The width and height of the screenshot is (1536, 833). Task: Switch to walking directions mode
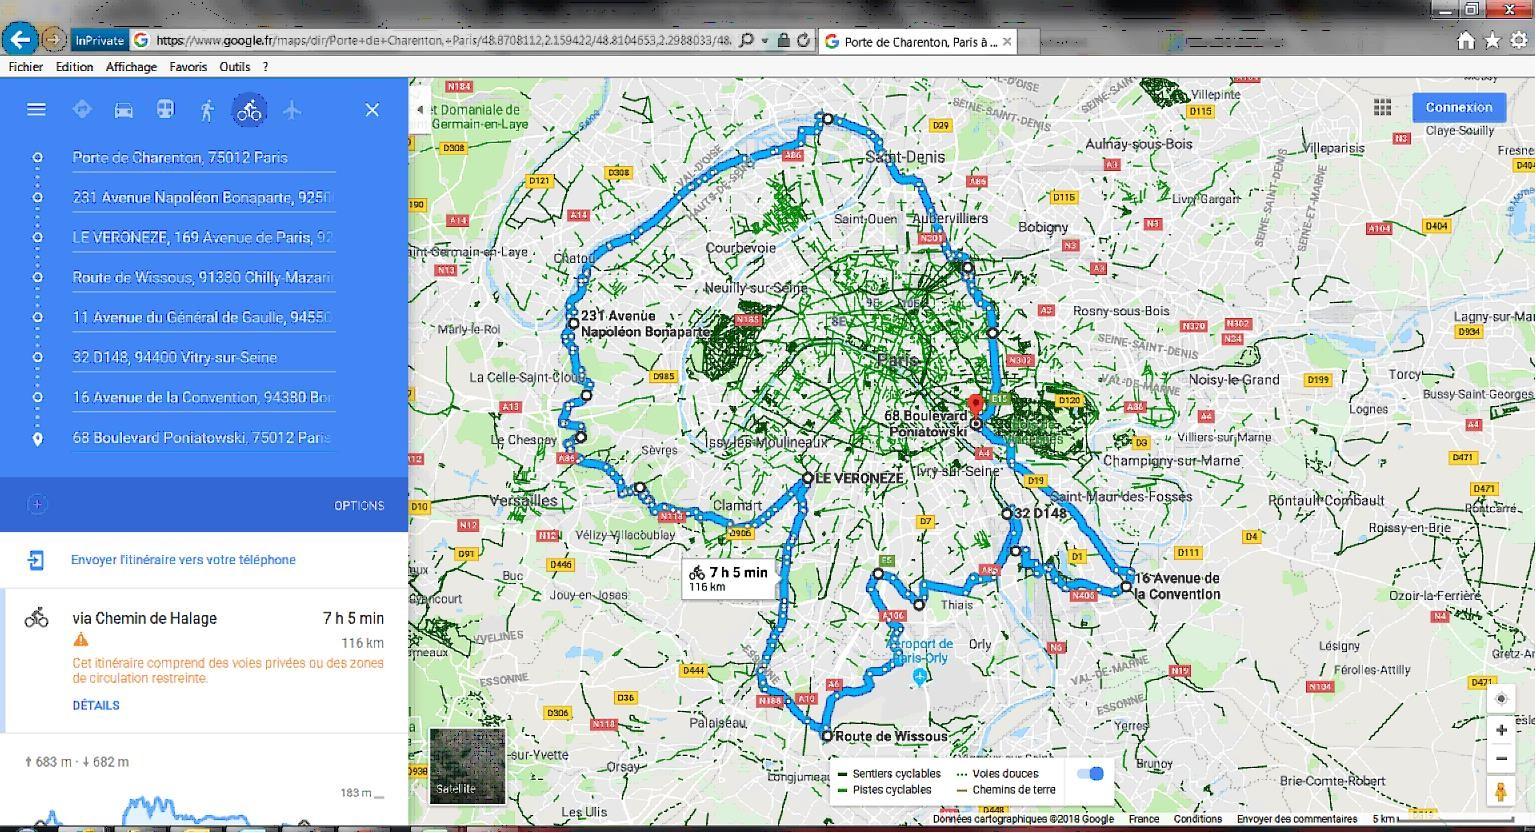pos(207,110)
